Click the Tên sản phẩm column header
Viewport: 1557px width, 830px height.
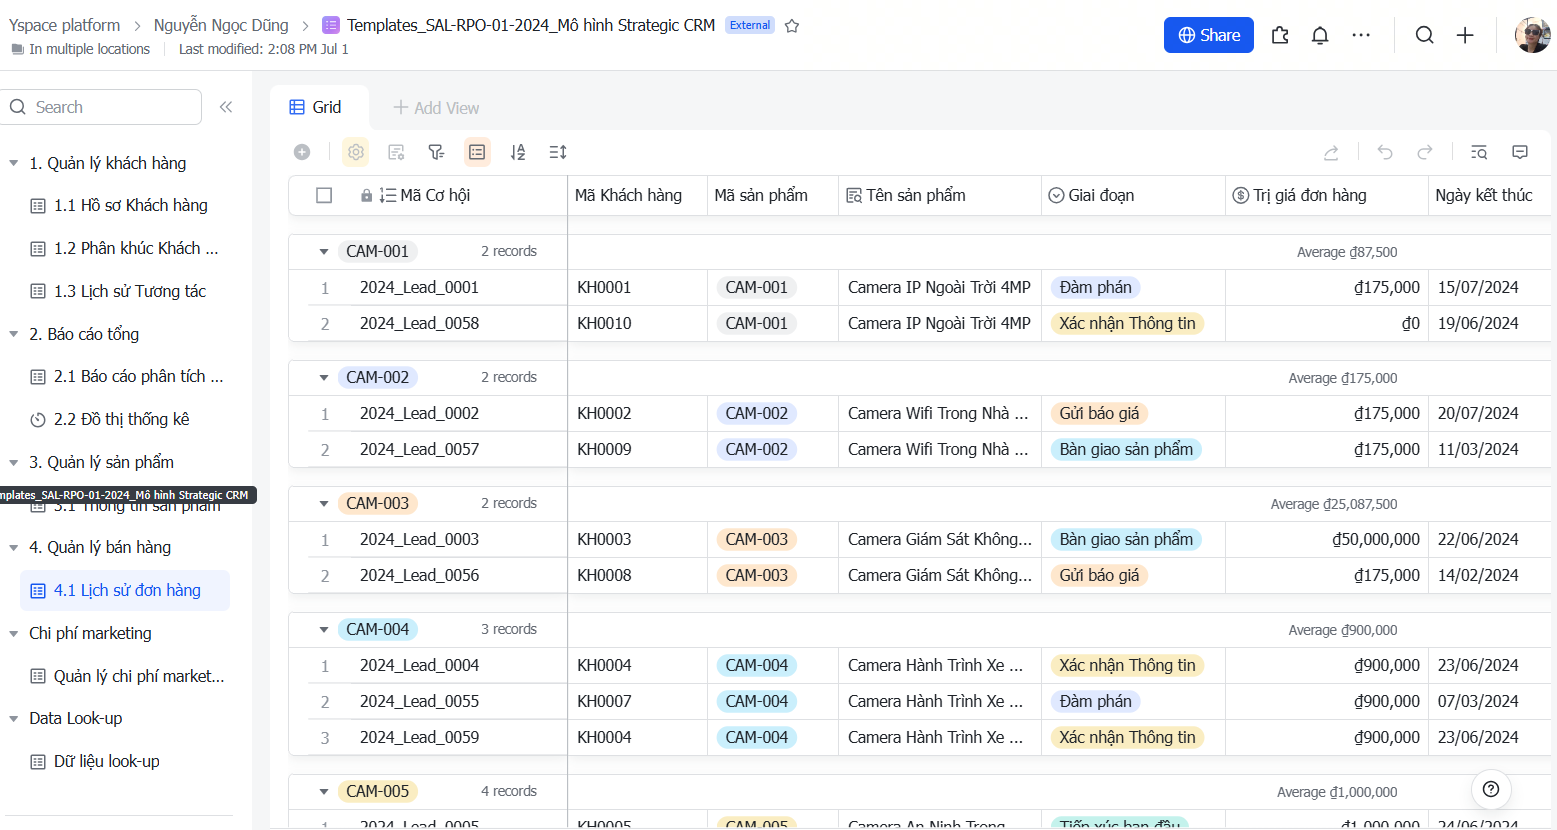click(940, 195)
